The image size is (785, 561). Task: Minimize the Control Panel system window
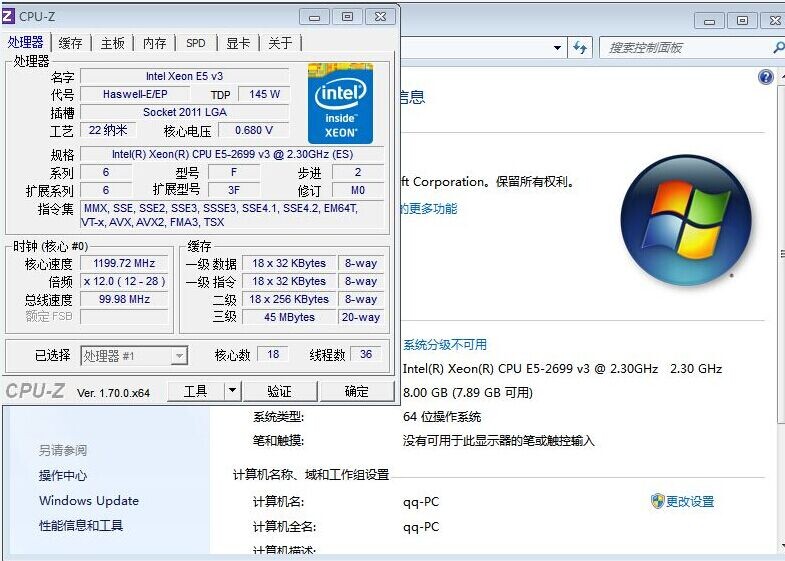pyautogui.click(x=709, y=21)
